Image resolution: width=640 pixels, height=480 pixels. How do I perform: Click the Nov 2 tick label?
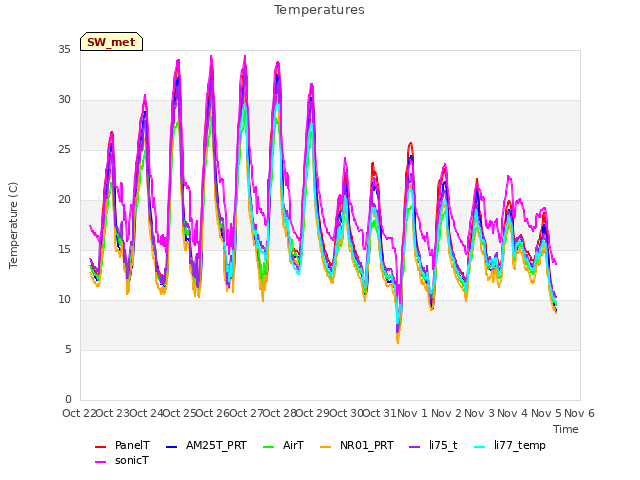tap(446, 413)
